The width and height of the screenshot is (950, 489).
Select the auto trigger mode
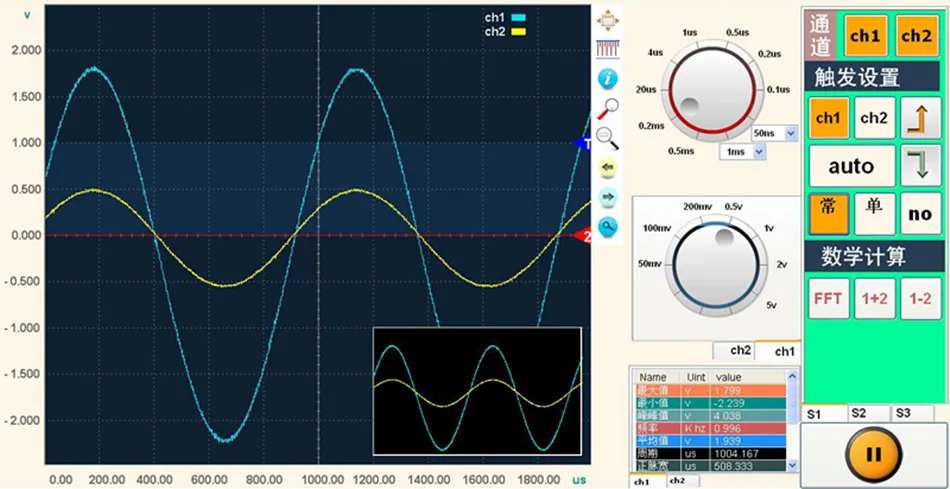852,165
